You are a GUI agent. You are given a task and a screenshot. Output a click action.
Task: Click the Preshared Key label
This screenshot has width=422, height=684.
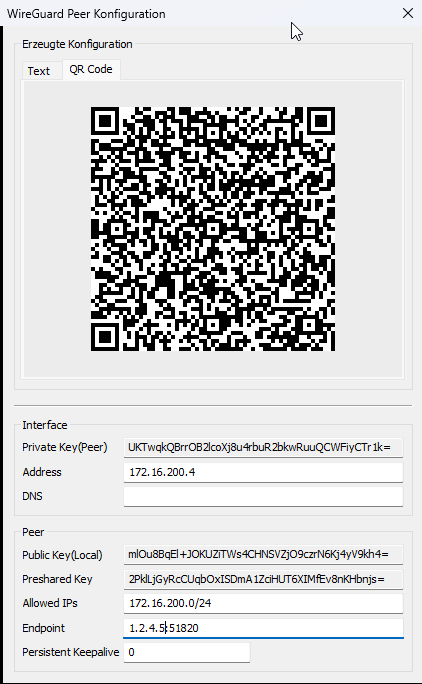click(57, 579)
